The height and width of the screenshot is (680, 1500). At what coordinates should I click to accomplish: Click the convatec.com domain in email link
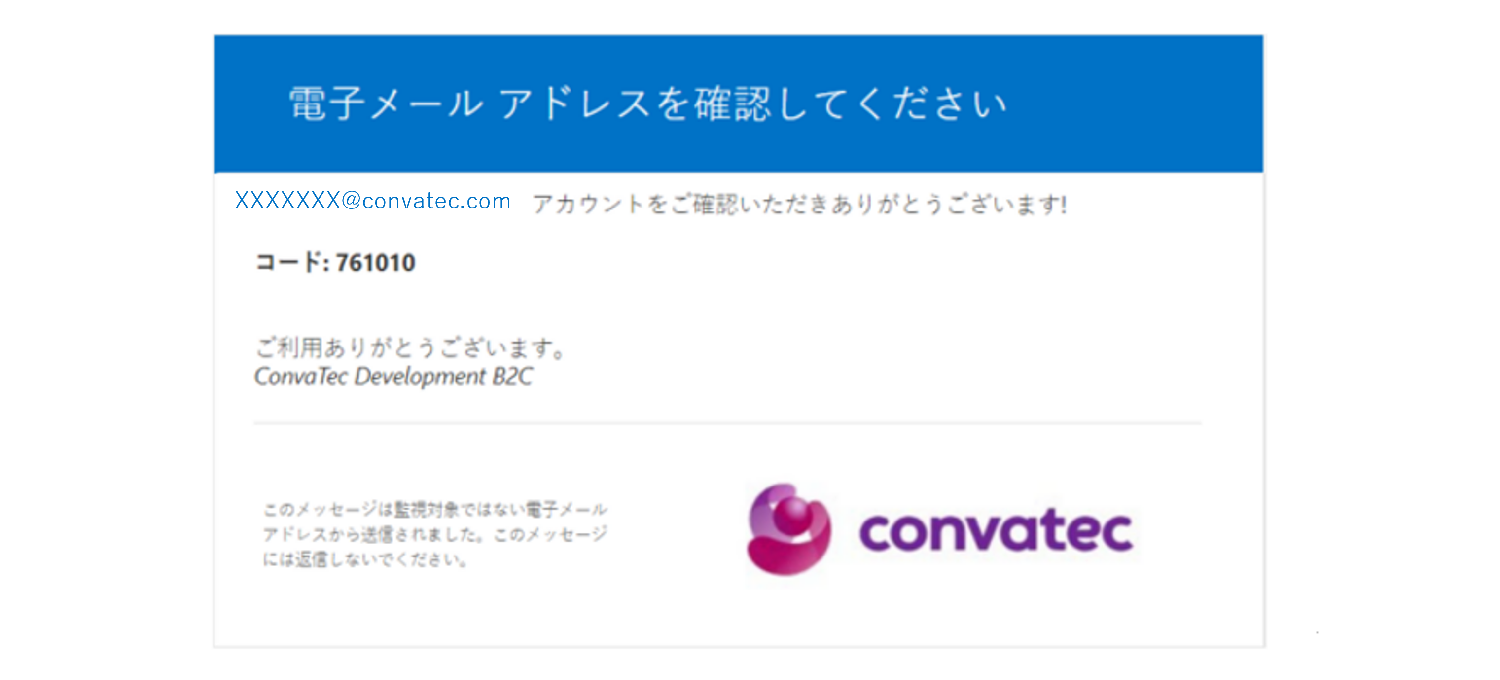pos(436,201)
